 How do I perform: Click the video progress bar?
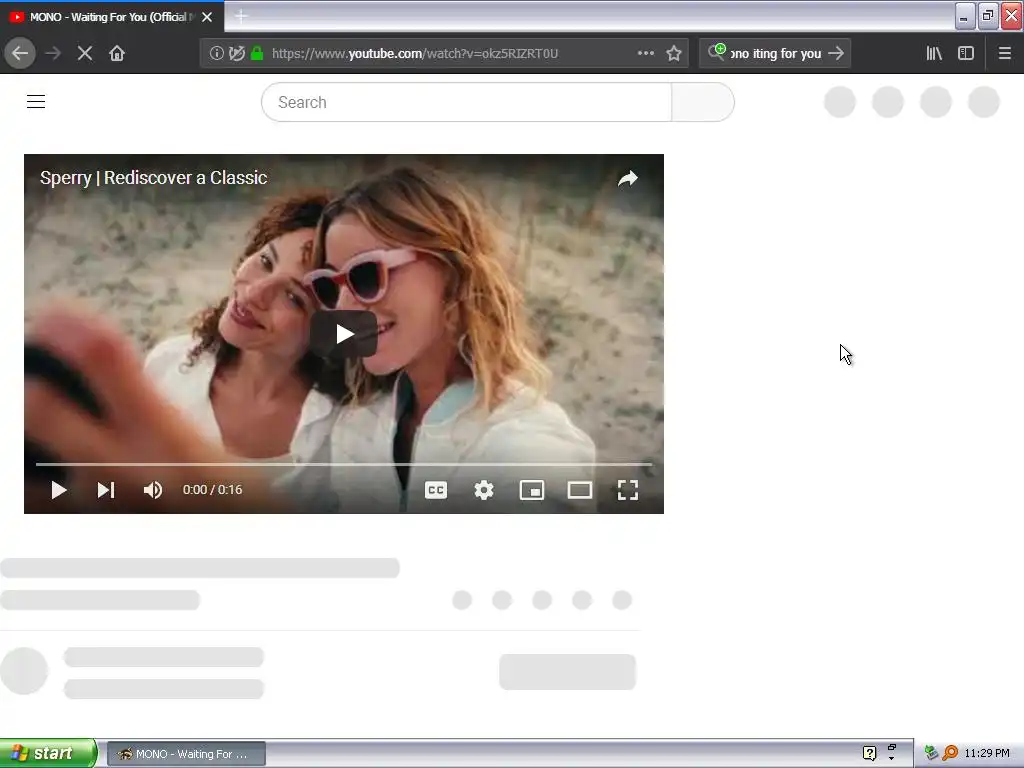coord(344,464)
